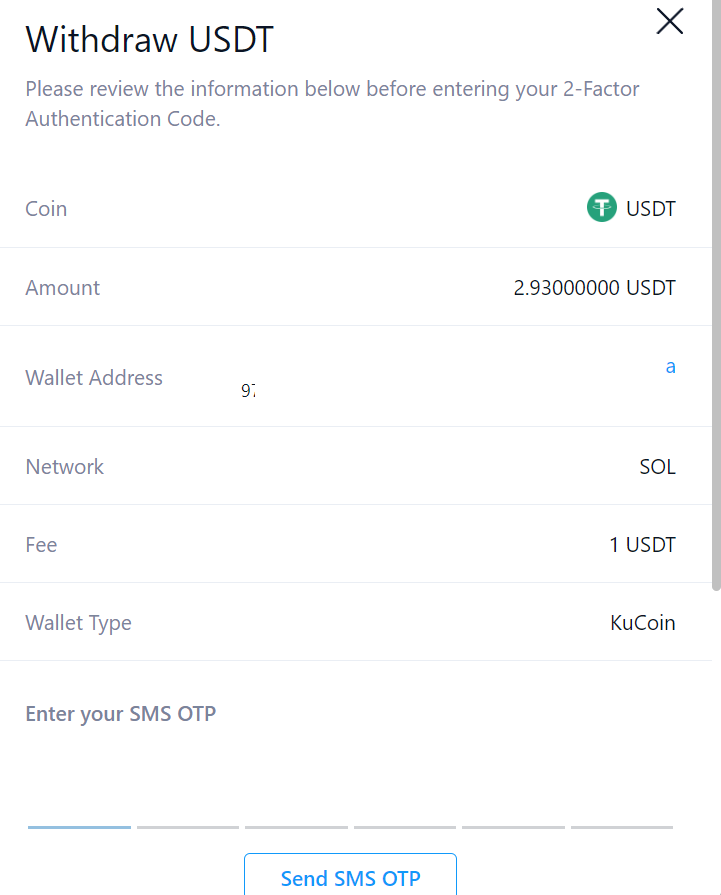This screenshot has width=721, height=895.
Task: Click the blue wallet address link
Action: click(670, 367)
